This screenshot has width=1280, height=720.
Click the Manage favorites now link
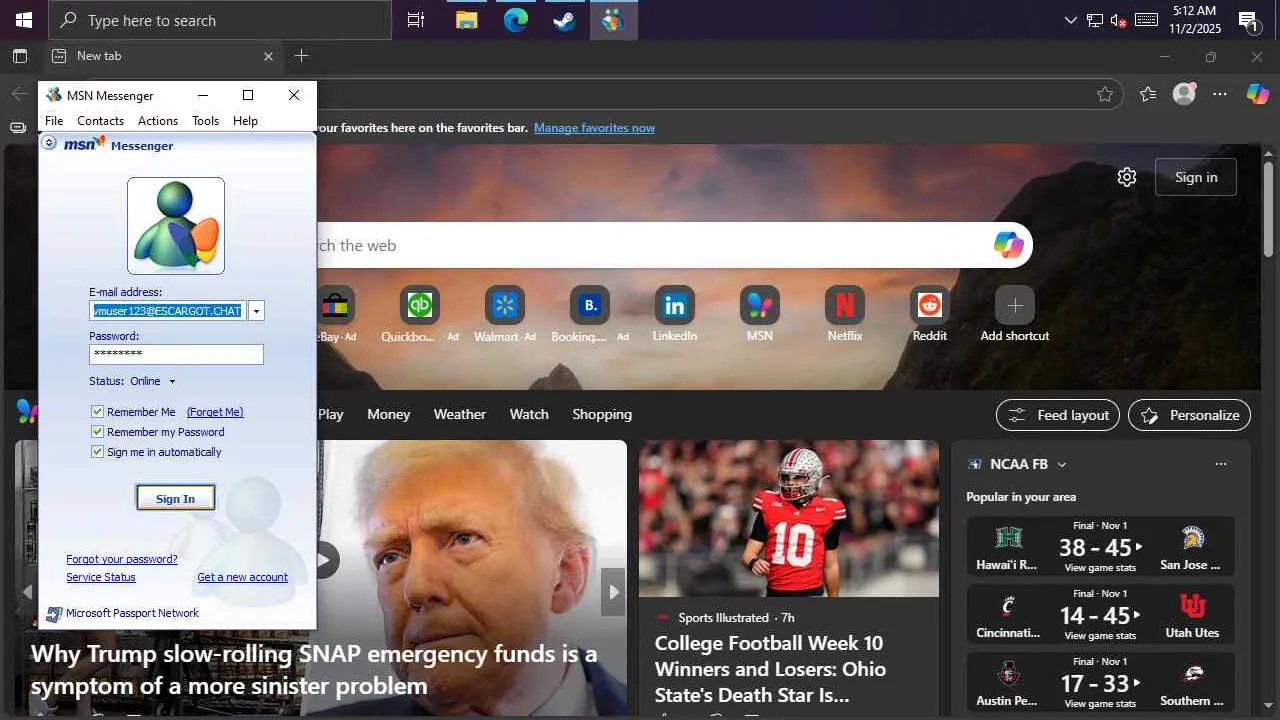click(594, 128)
